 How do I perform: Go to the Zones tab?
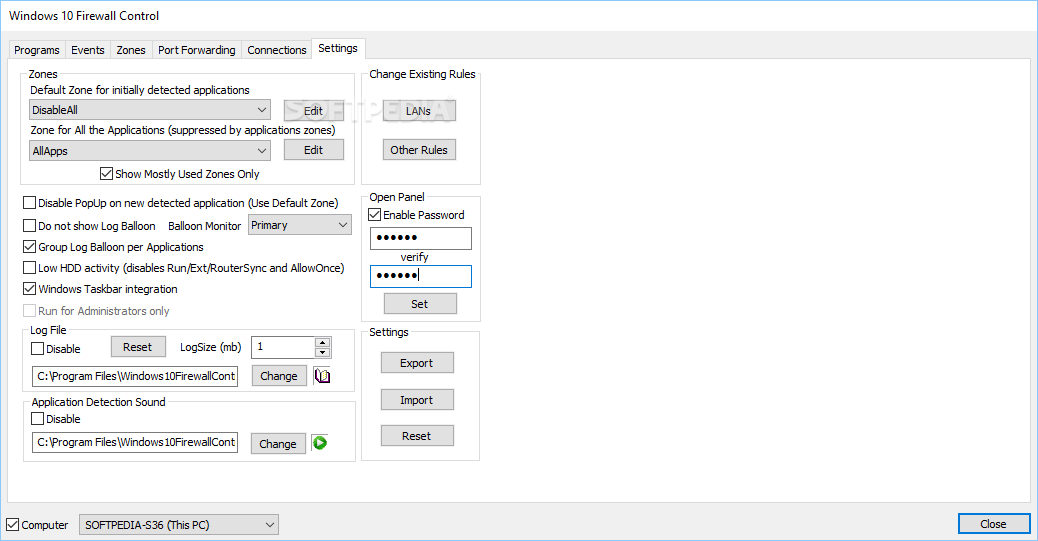point(131,50)
